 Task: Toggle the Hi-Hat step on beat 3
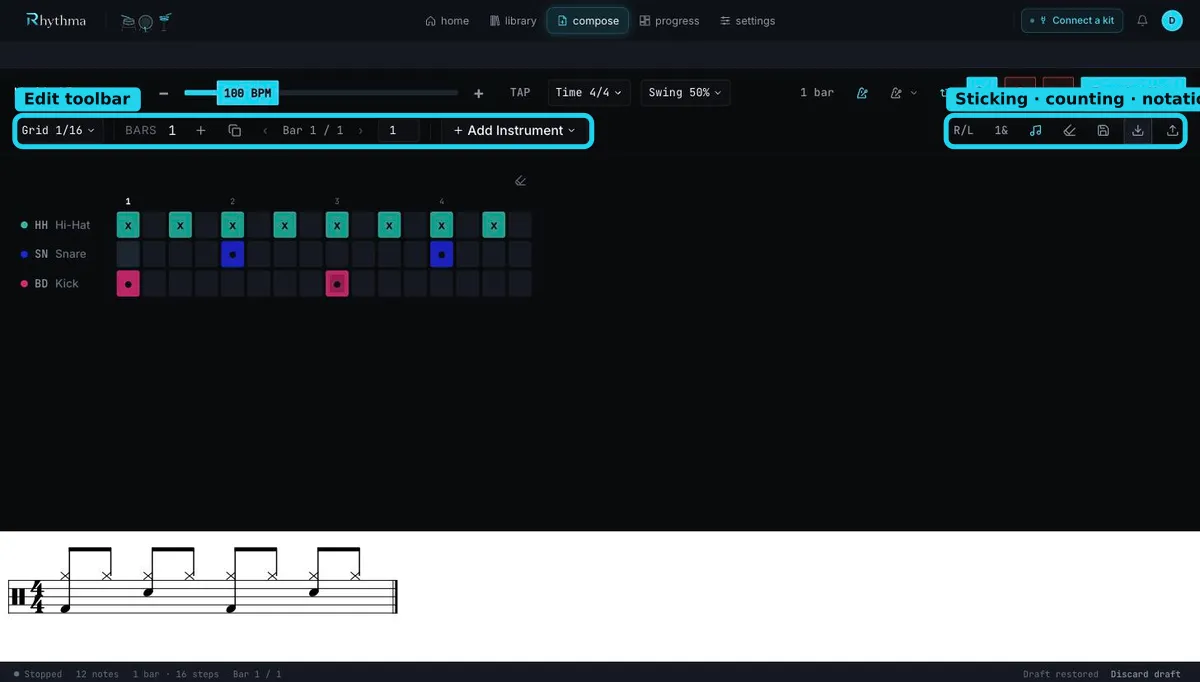pos(337,225)
